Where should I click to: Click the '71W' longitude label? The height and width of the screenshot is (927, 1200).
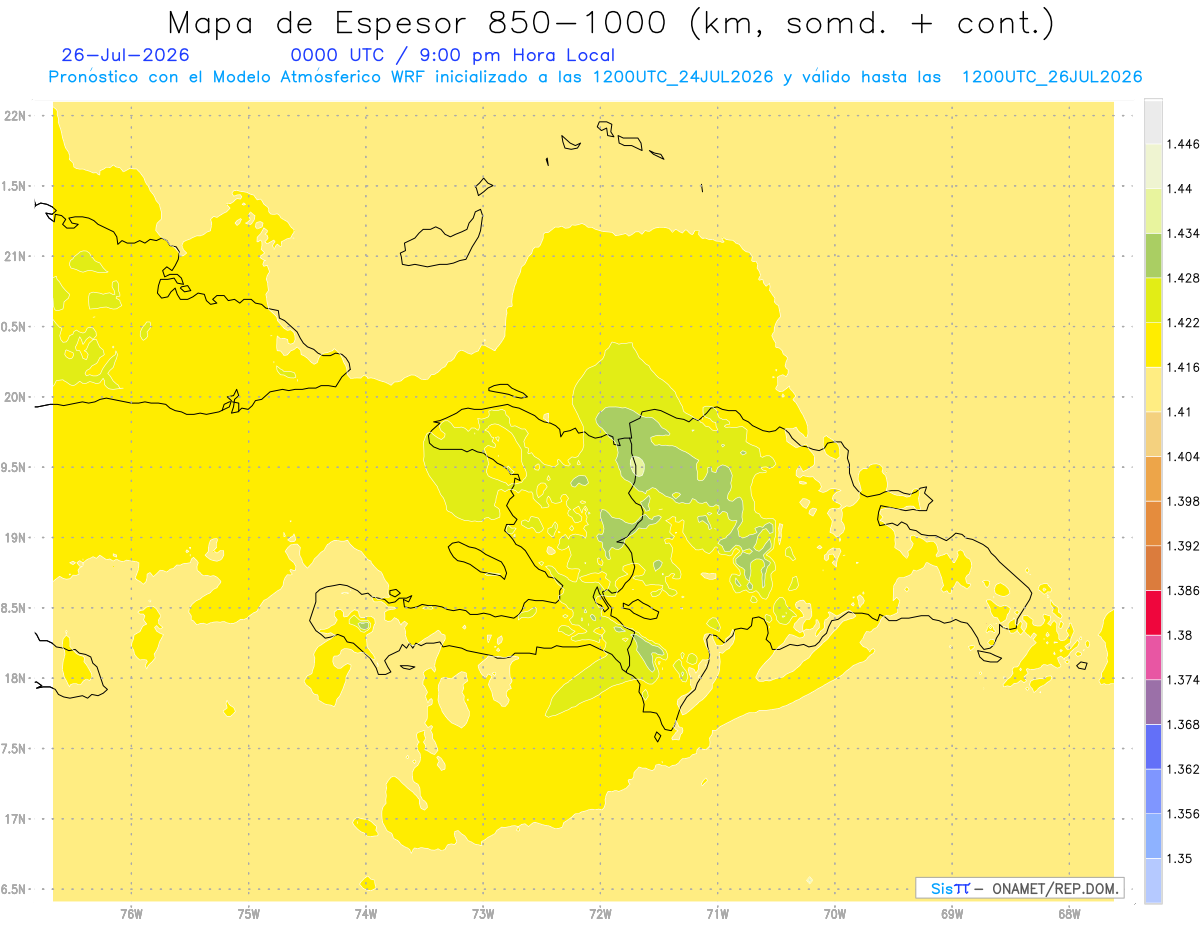point(718,914)
